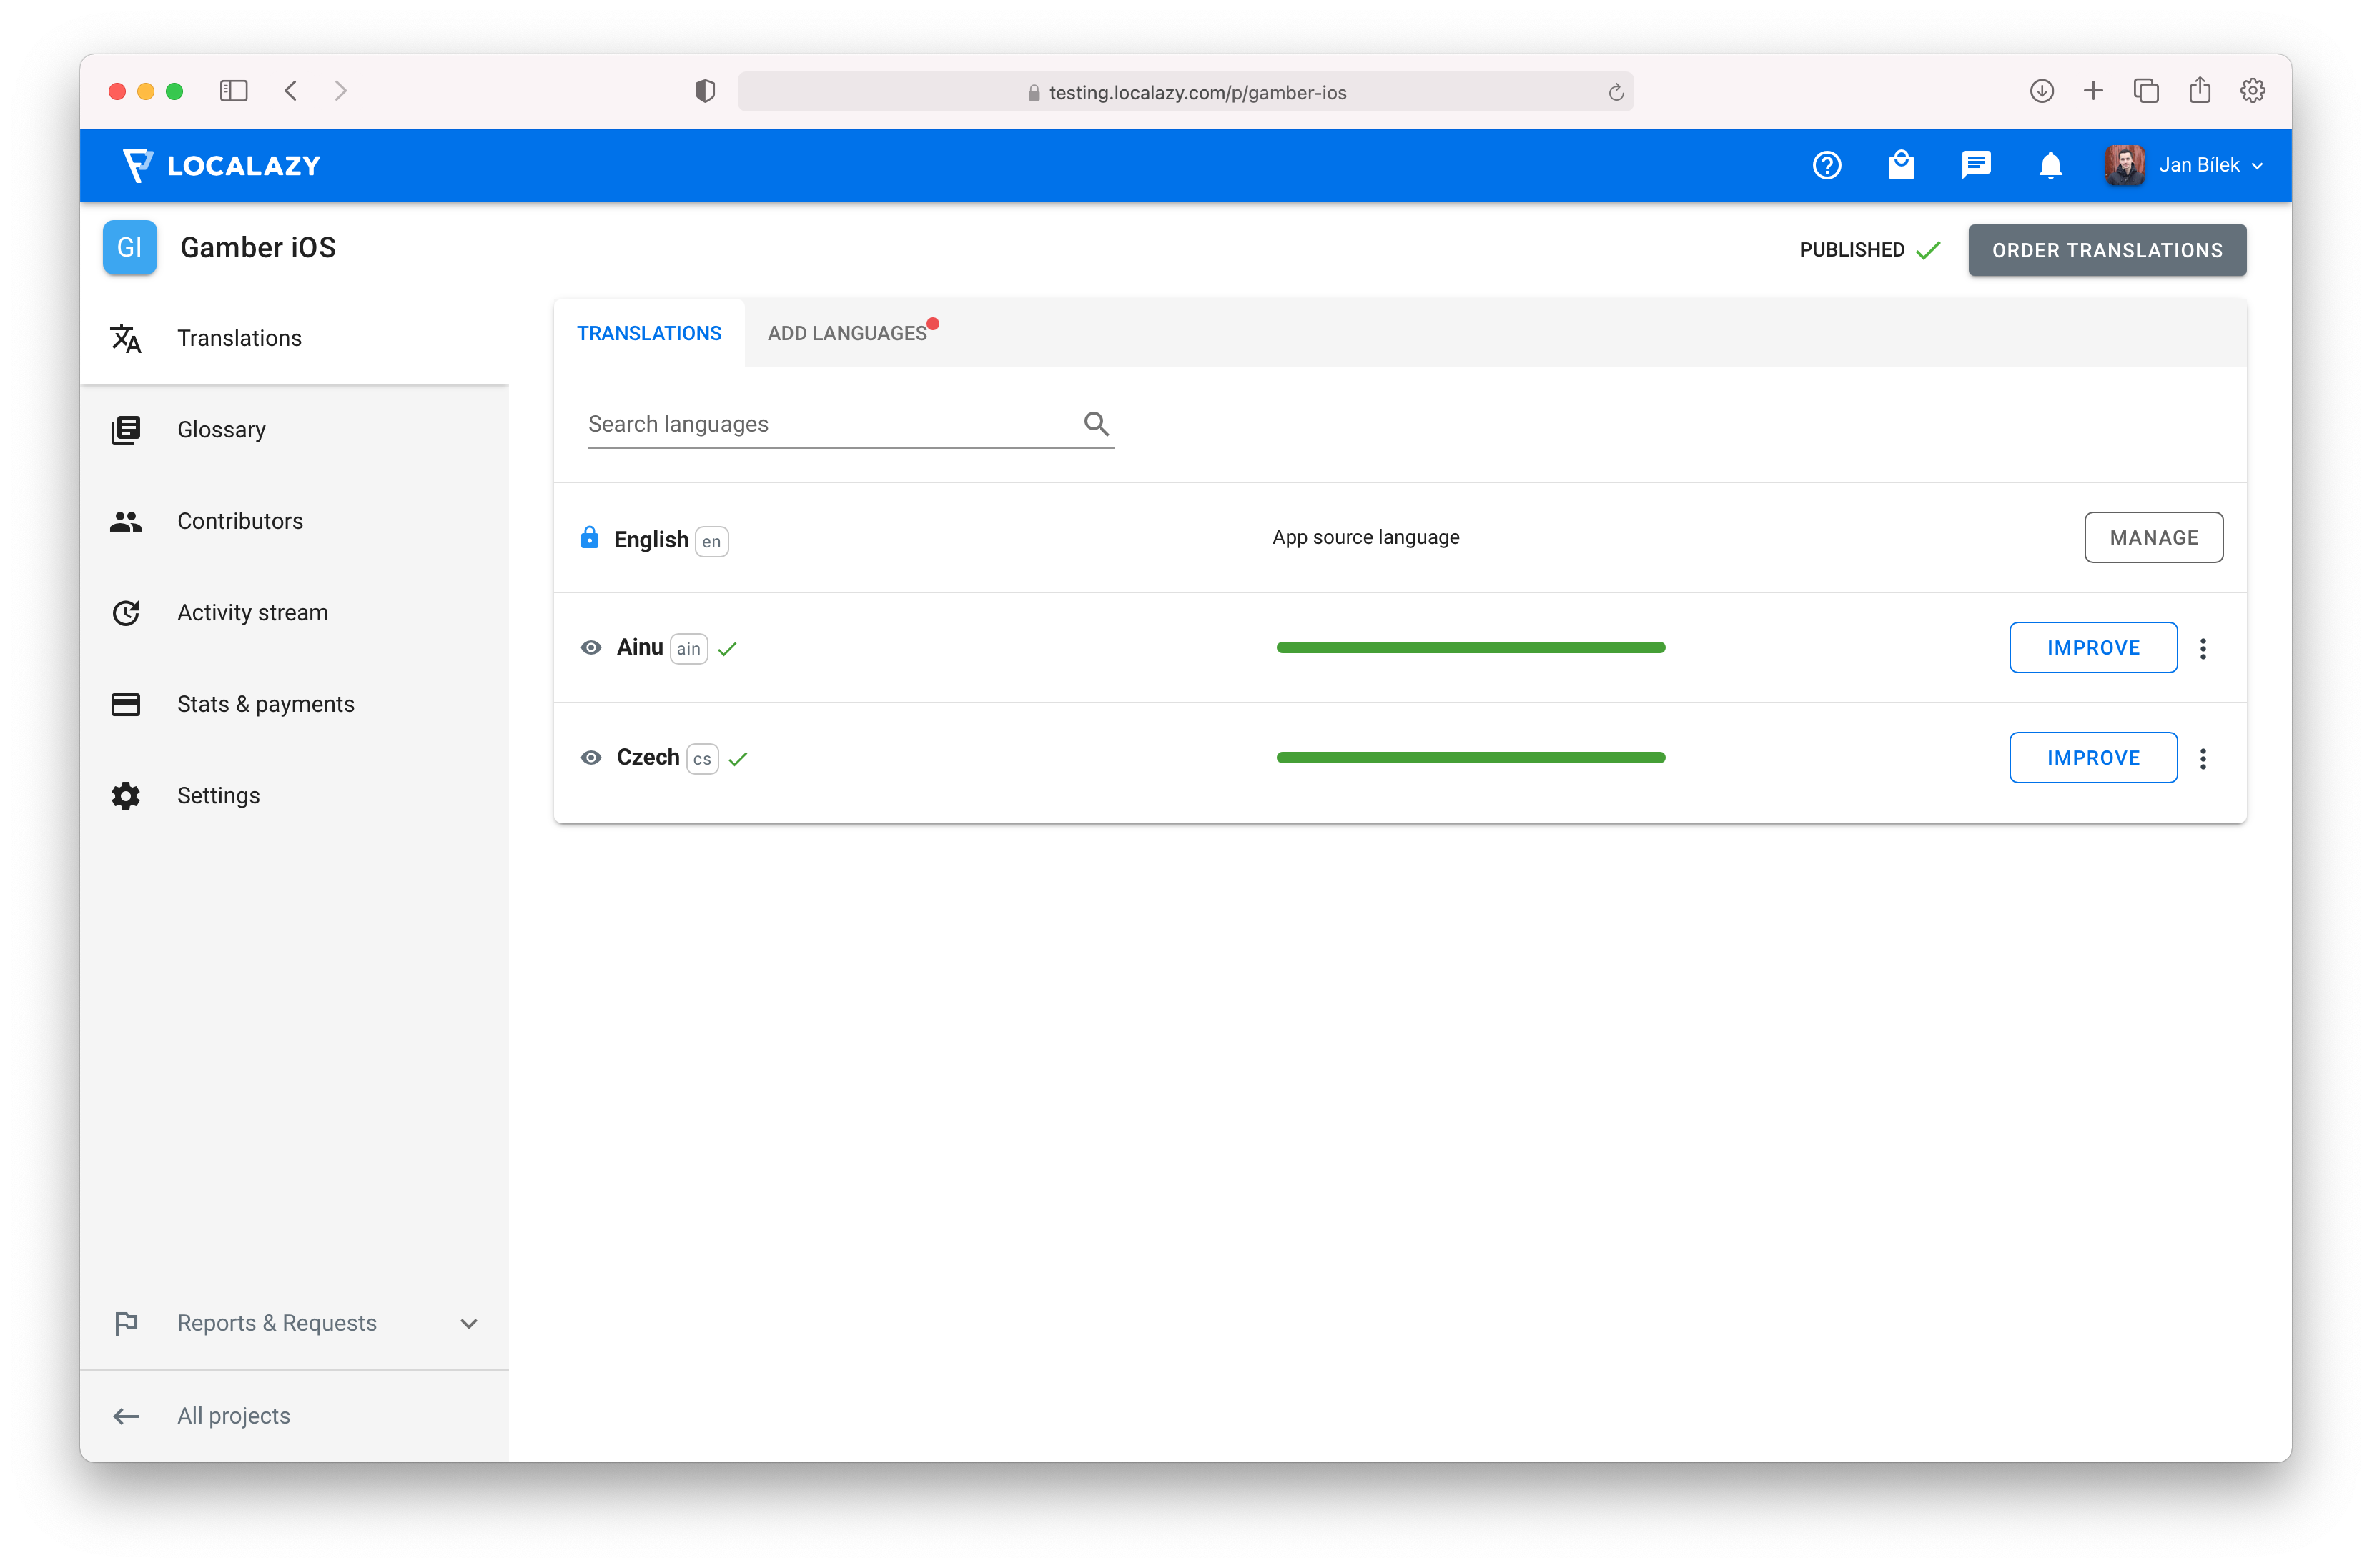Switch to the Add Languages tab
The image size is (2372, 1568).
(848, 334)
